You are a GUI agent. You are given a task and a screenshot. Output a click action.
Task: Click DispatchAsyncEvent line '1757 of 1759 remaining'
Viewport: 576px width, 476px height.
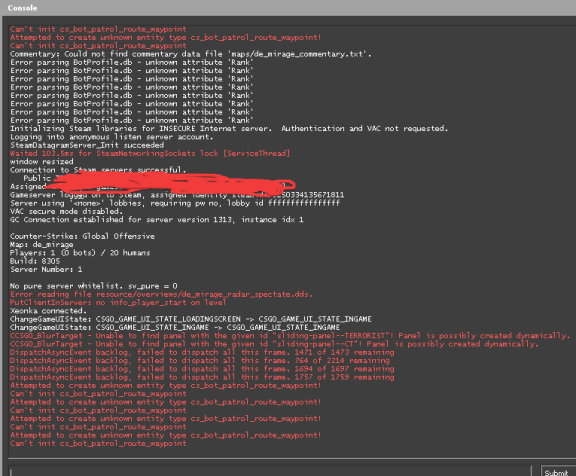202,377
